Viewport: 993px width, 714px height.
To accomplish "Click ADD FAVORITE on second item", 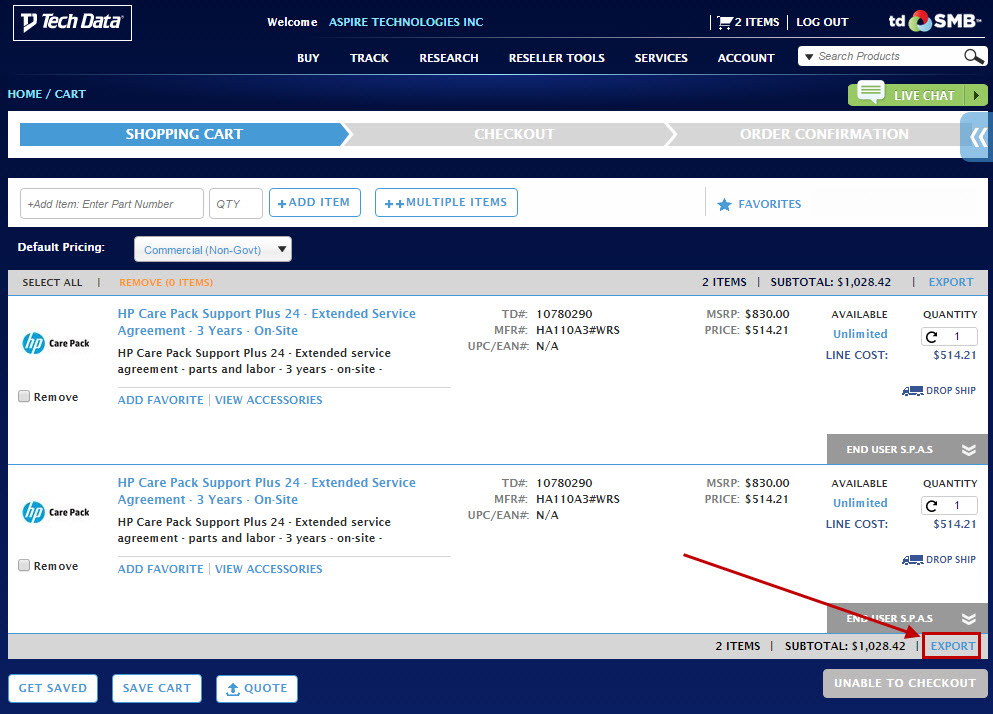I will [x=160, y=570].
